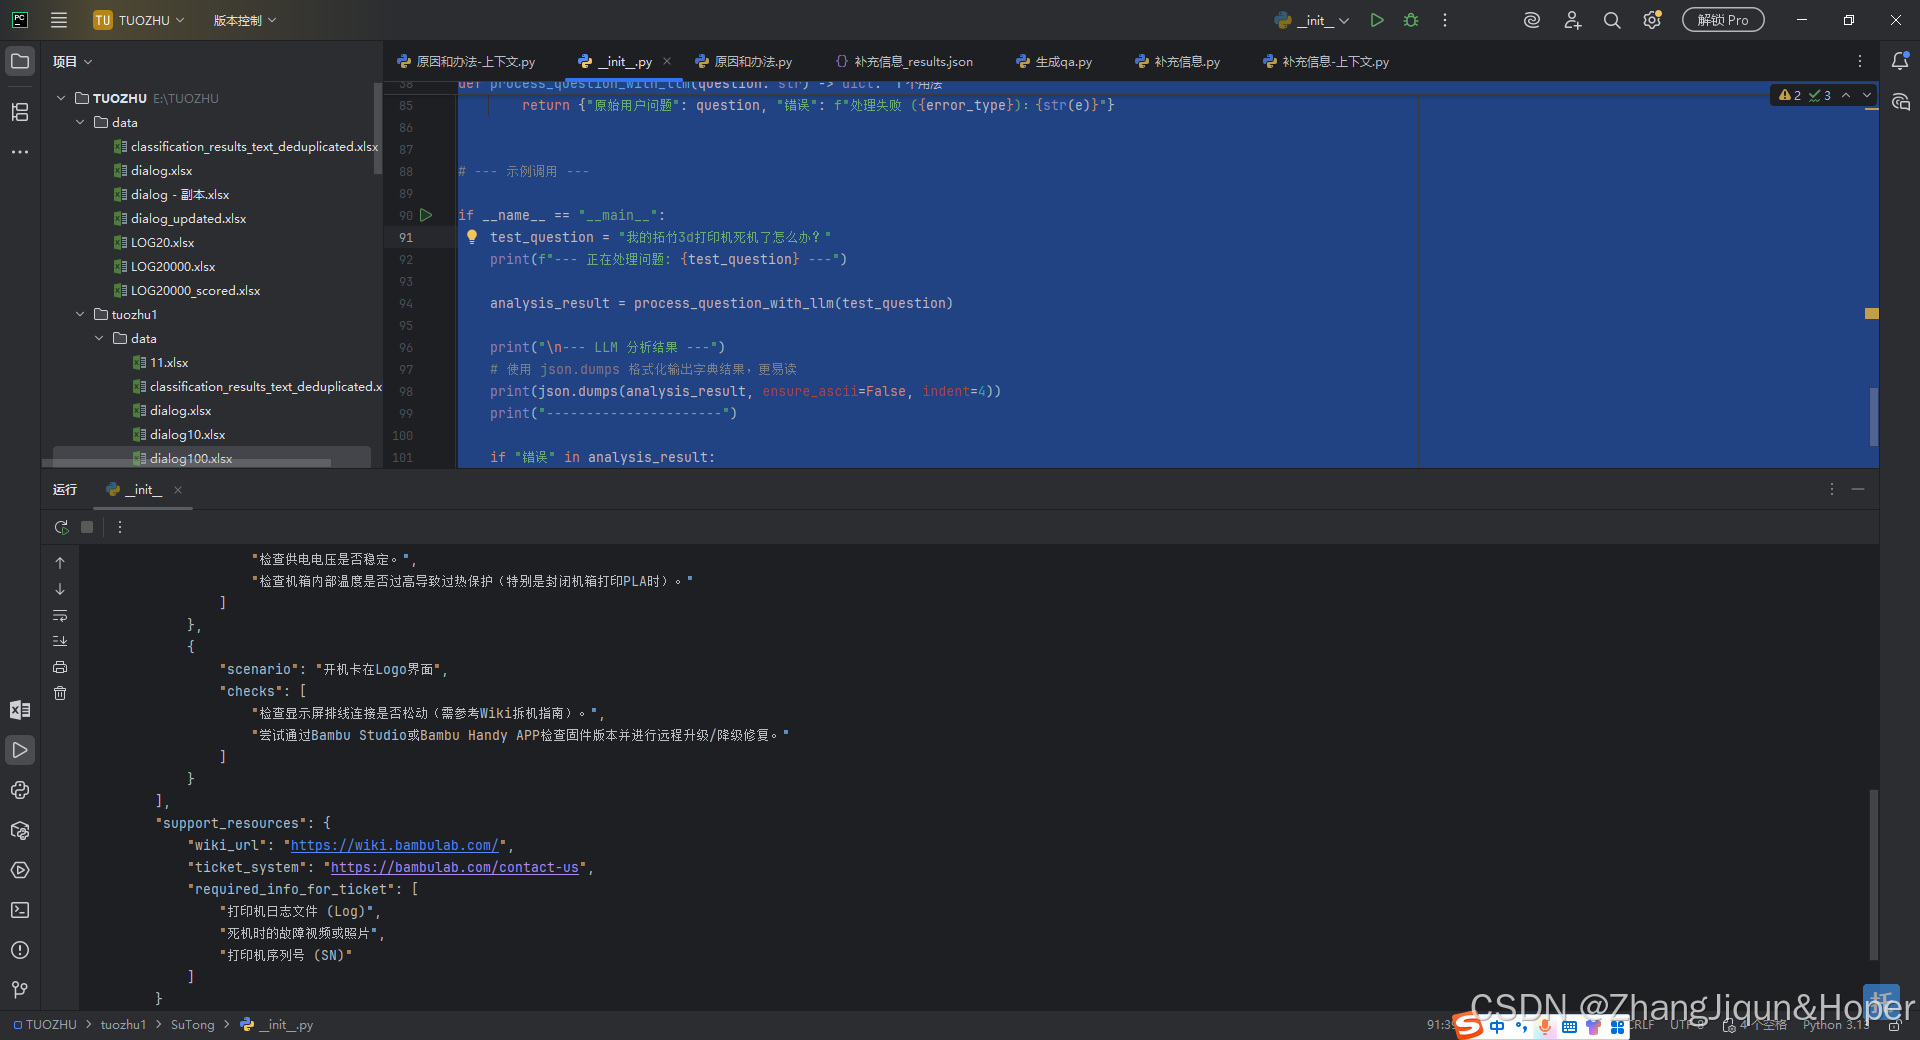Go to previous highlighted problem arrow
Screen dimensions: 1920x1040
[1846, 95]
